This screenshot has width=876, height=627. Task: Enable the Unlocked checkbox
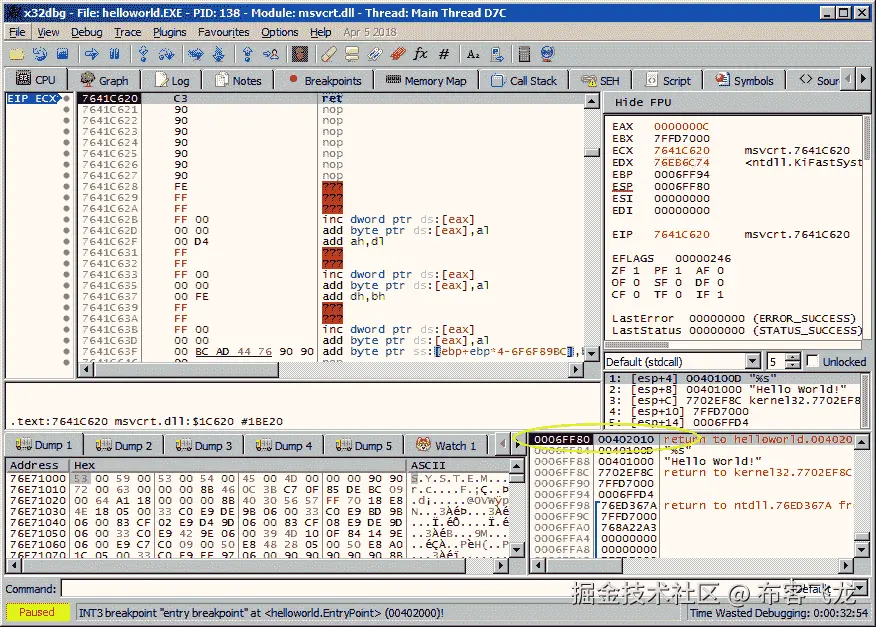pos(813,361)
